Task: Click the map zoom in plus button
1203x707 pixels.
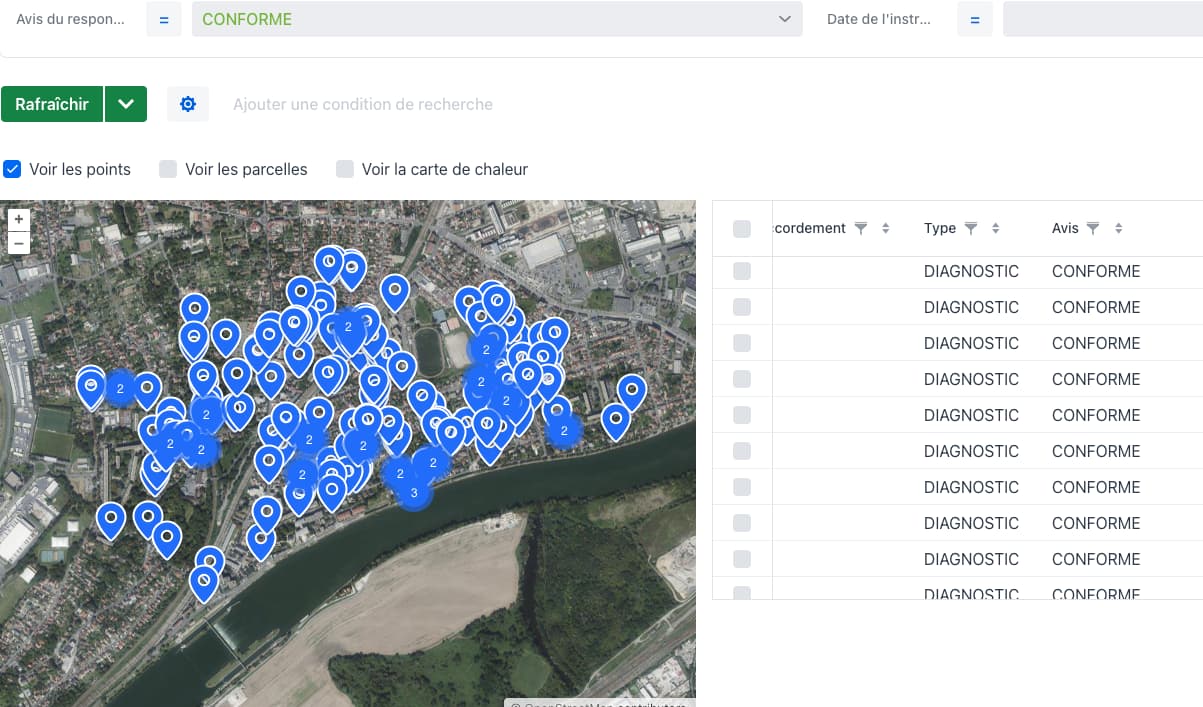Action: pyautogui.click(x=18, y=219)
